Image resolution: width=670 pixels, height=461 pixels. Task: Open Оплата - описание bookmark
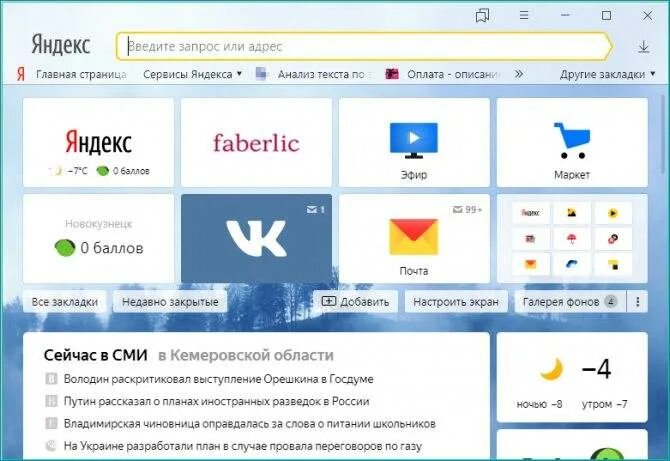click(453, 74)
